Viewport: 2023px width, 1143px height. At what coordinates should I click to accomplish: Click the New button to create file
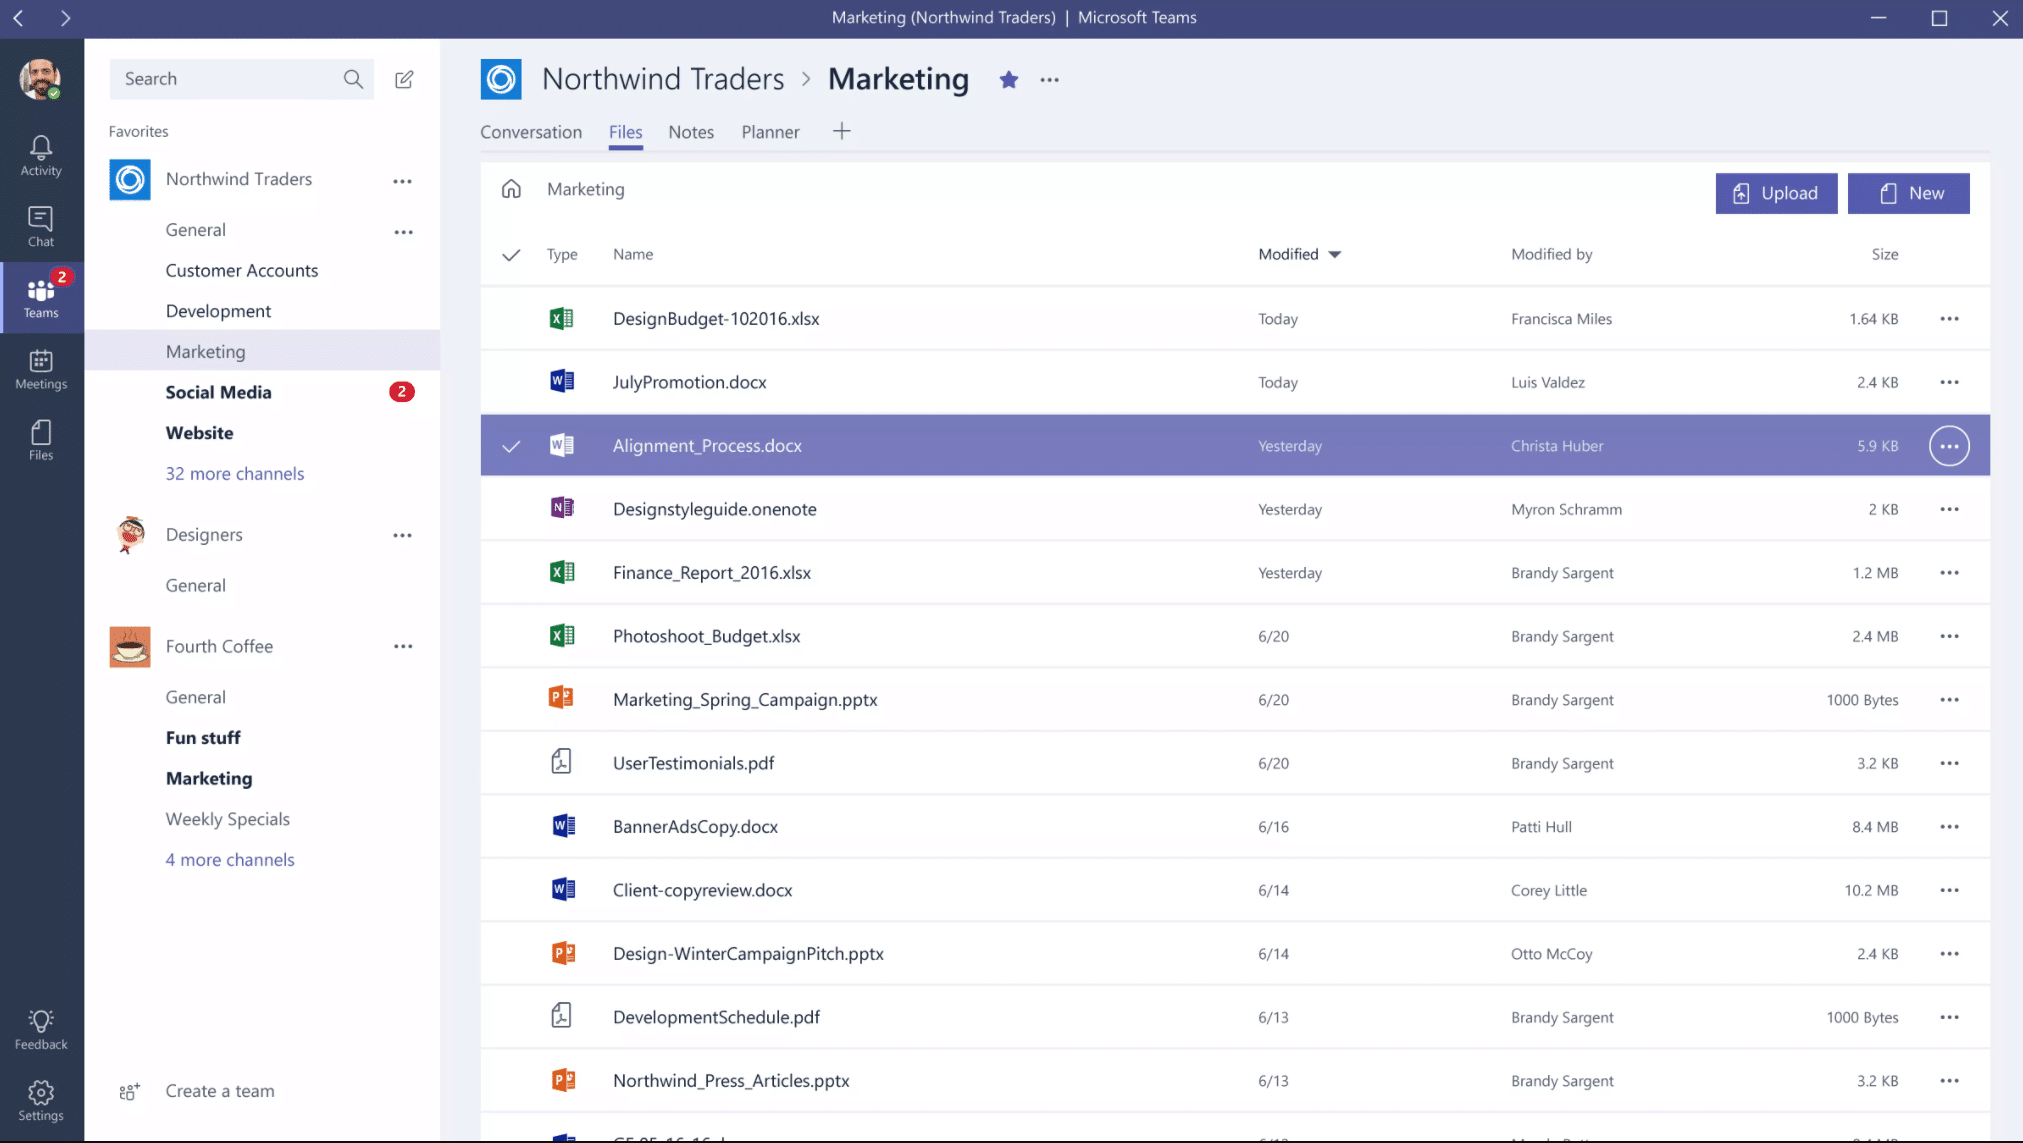(x=1909, y=192)
